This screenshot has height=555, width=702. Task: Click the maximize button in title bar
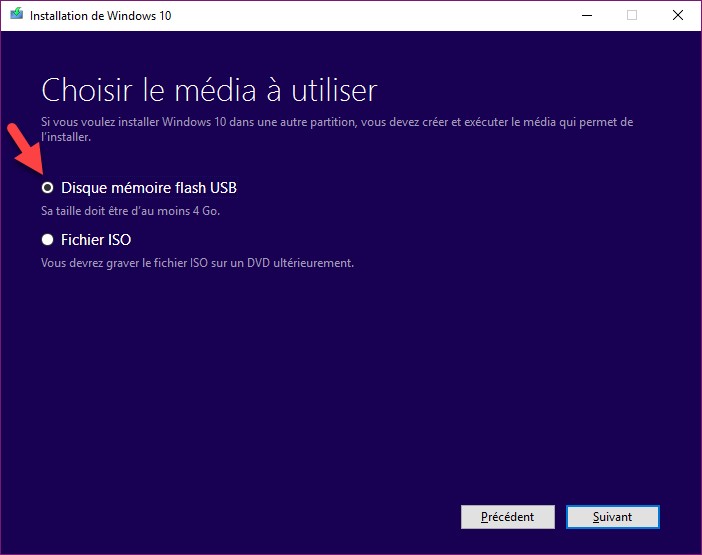point(632,15)
